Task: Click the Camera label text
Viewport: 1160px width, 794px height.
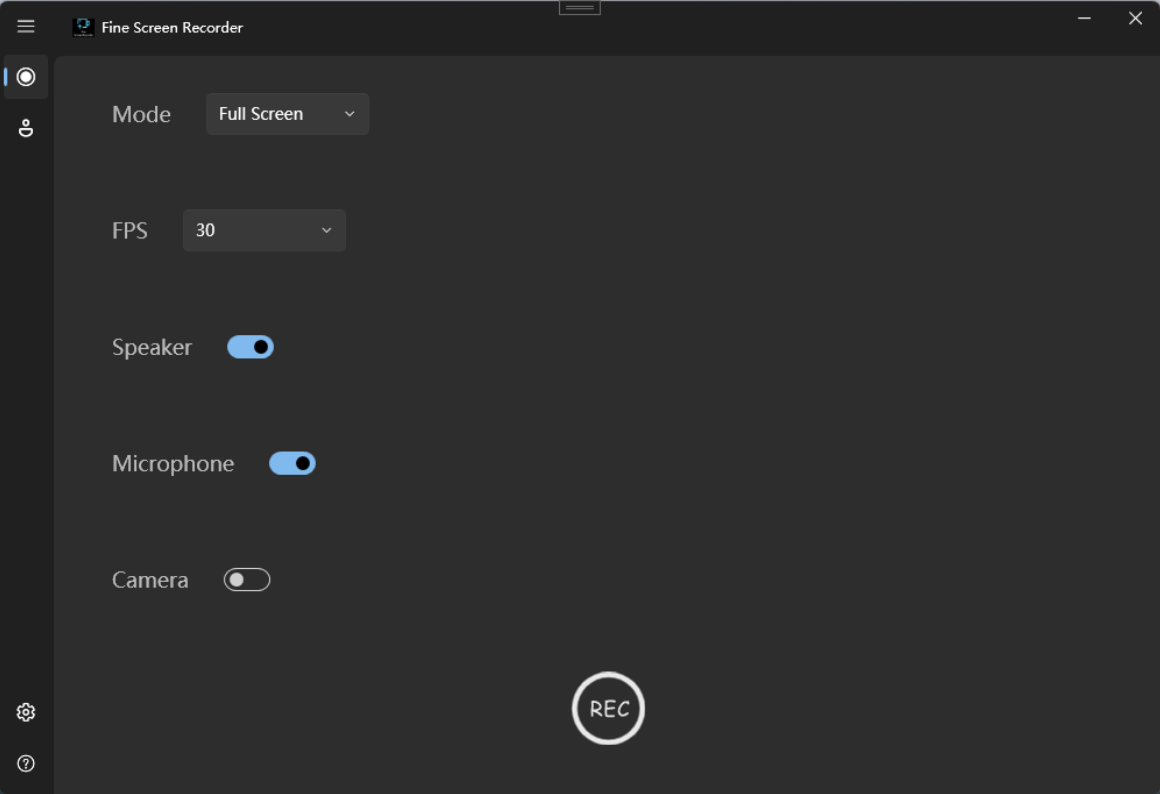Action: (x=150, y=580)
